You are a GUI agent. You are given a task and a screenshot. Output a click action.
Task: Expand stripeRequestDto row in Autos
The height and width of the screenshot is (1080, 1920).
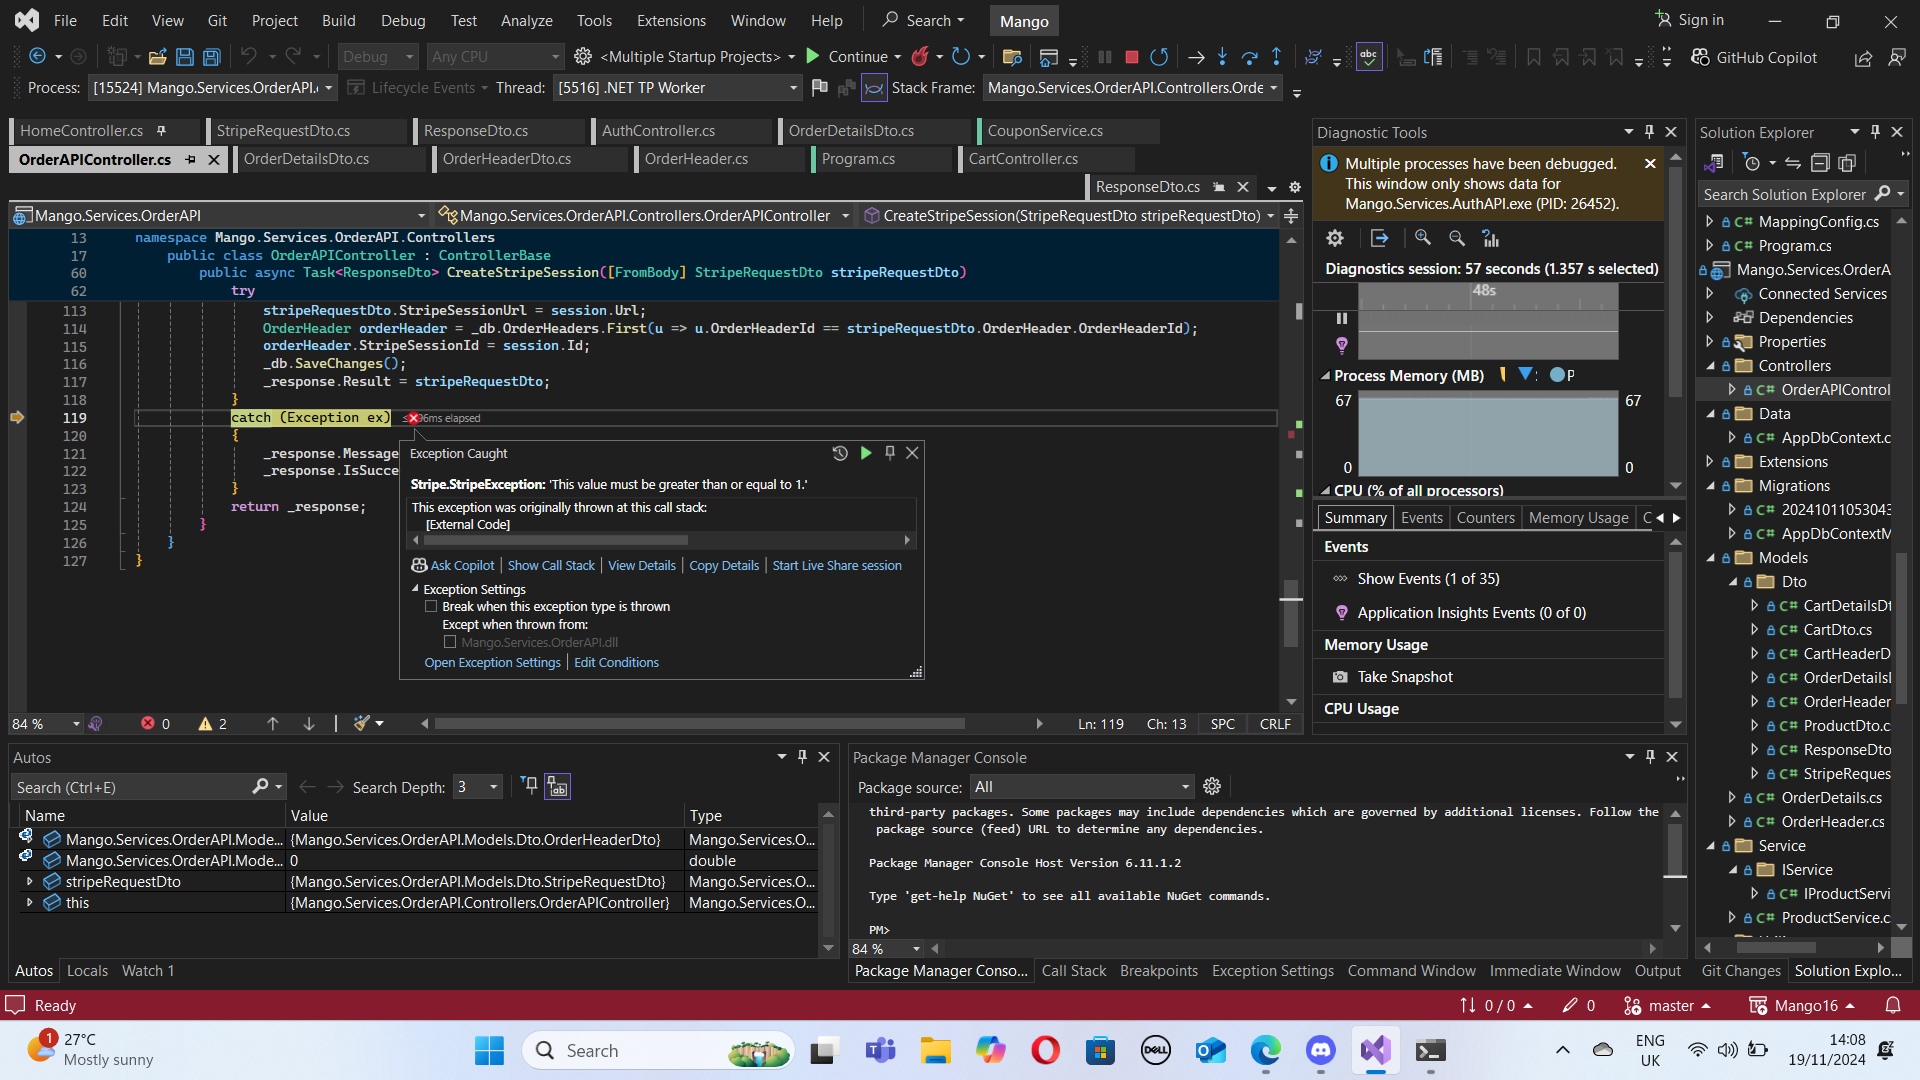click(29, 882)
